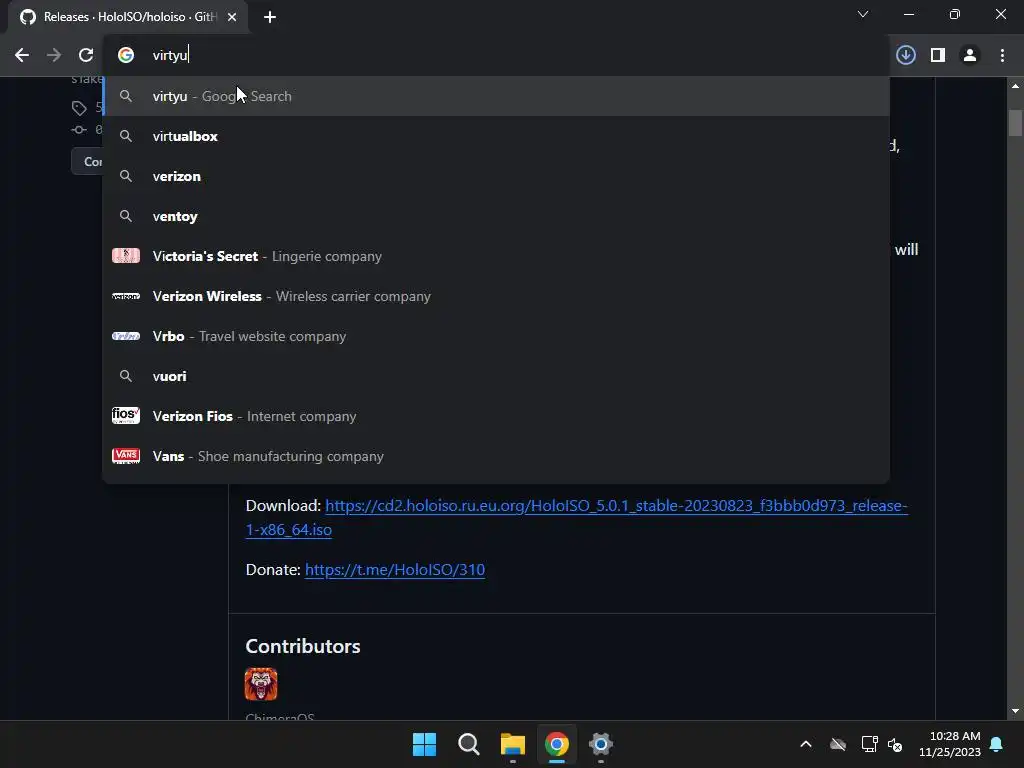This screenshot has height=768, width=1024.
Task: Open Settings gear from taskbar
Action: [601, 744]
